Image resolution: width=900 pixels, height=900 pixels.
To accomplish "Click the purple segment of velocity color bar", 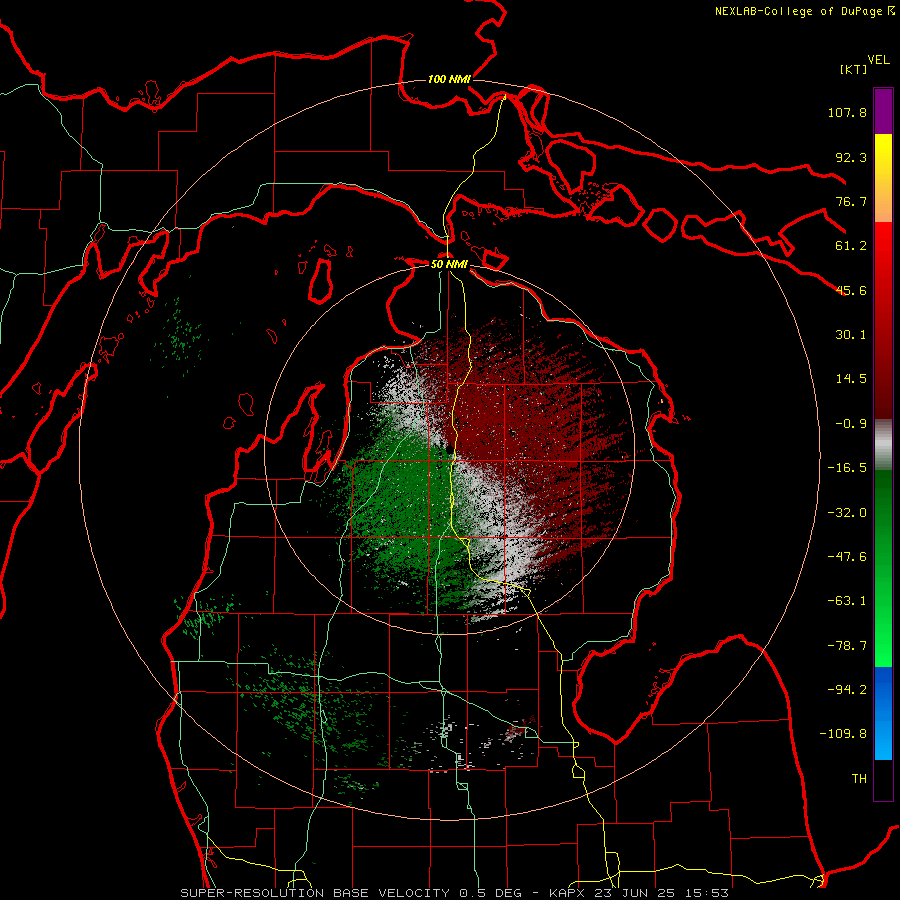I will 883,111.
